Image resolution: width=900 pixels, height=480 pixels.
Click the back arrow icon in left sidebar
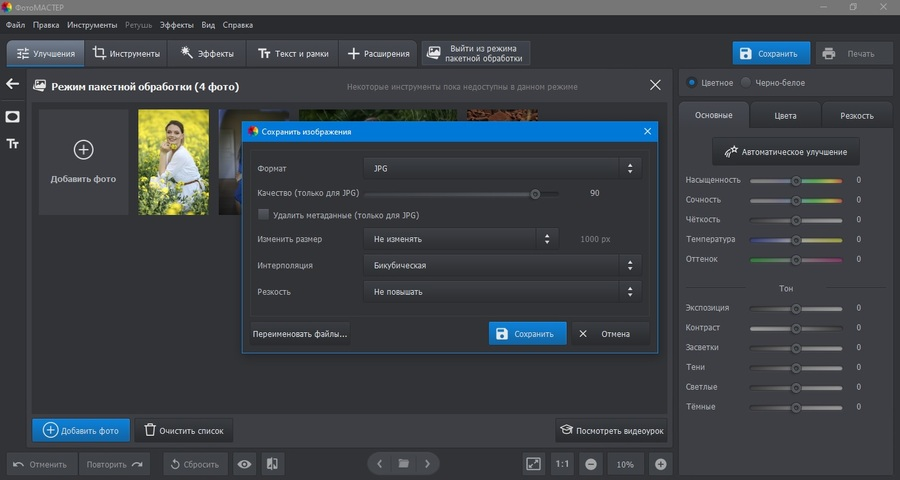[x=13, y=84]
